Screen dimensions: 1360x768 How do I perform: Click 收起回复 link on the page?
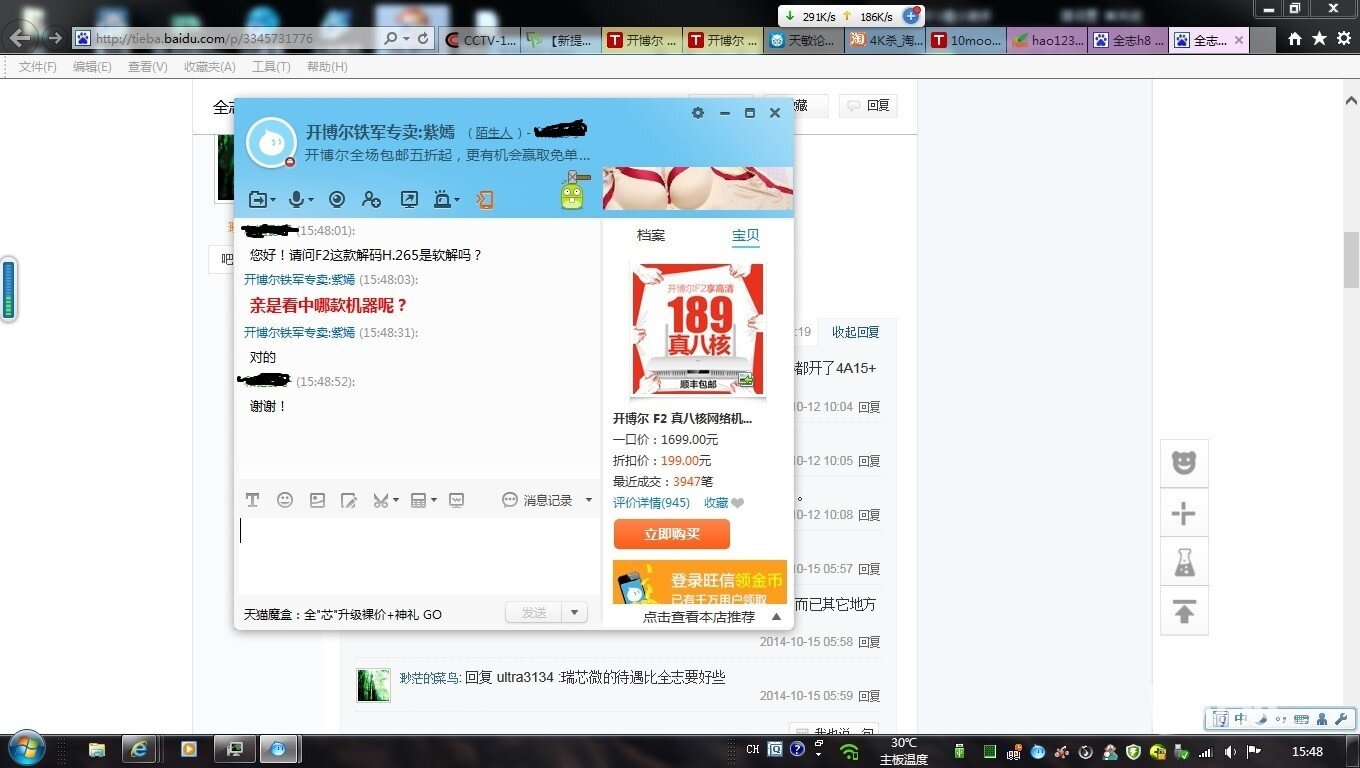[x=855, y=332]
